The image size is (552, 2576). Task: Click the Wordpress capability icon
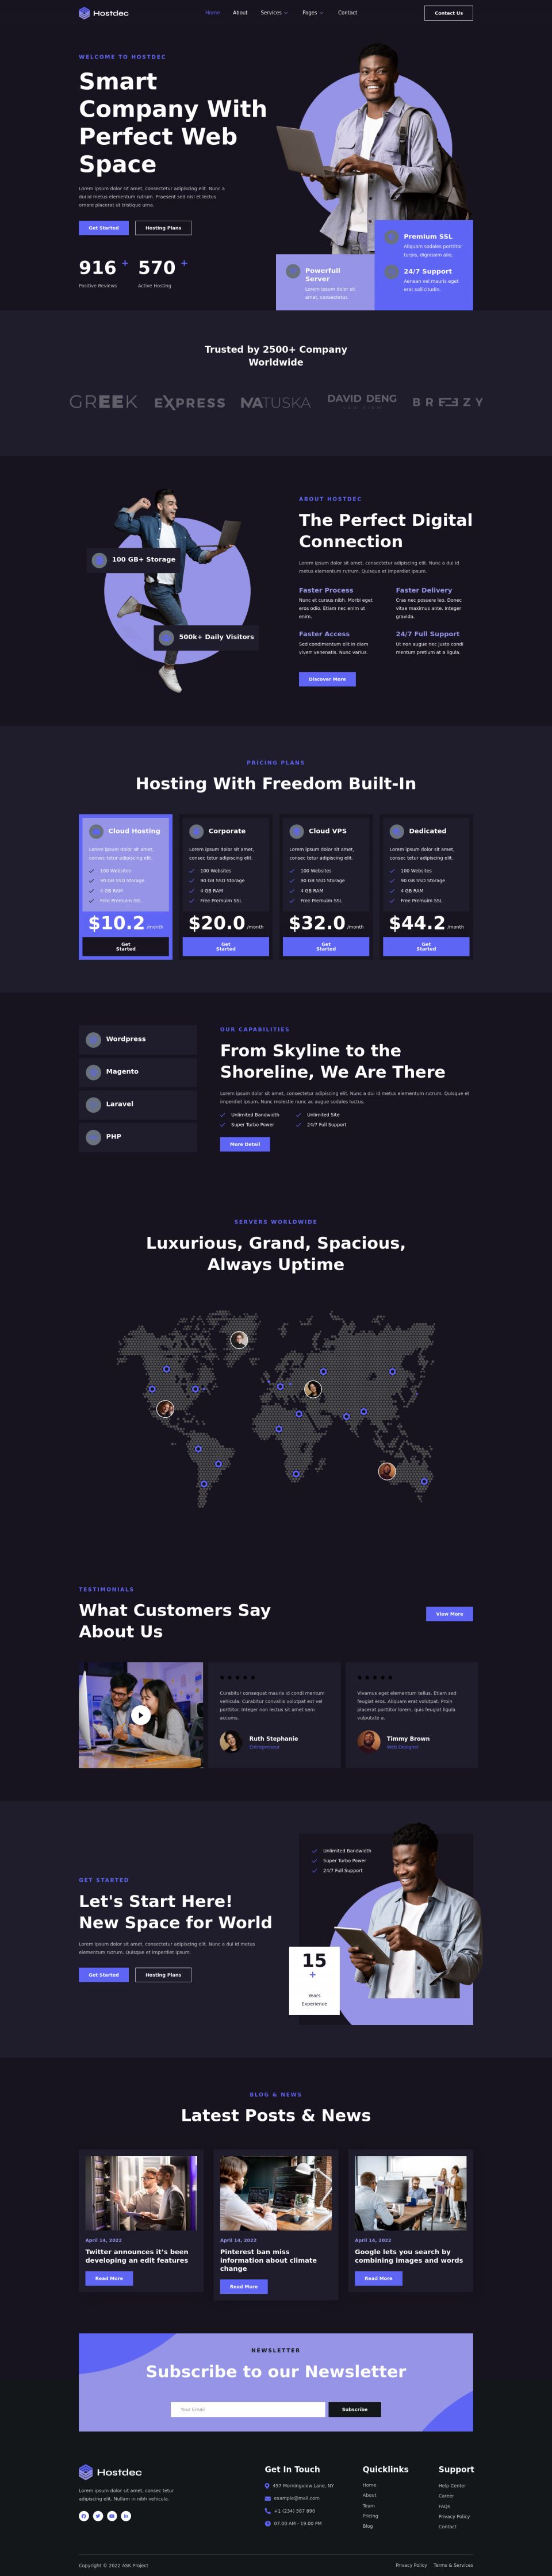tap(93, 1040)
